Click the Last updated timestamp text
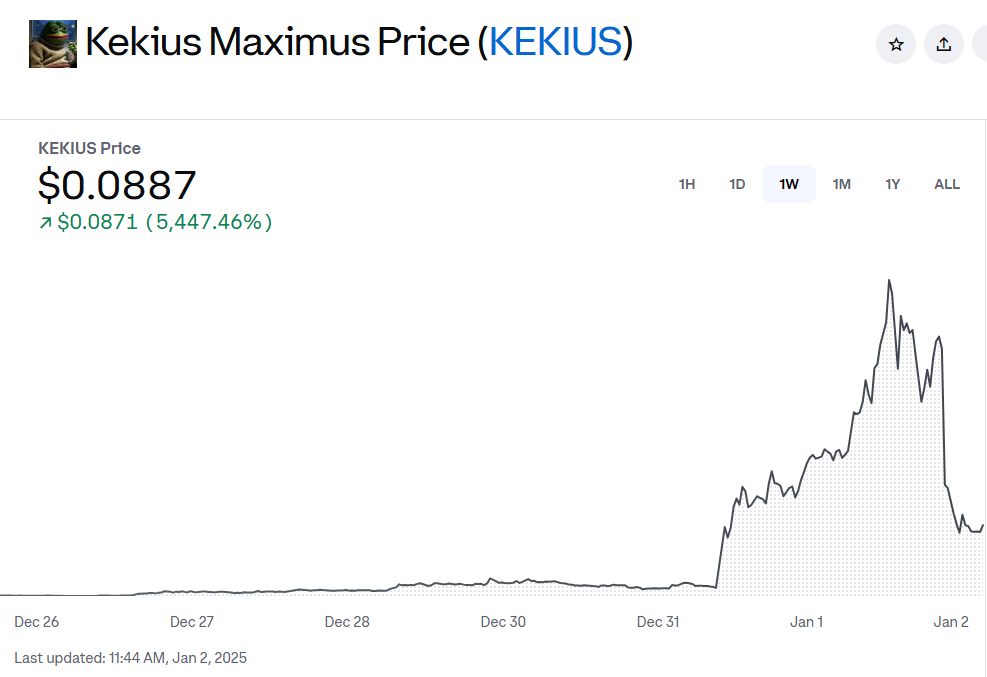The image size is (987, 677). coord(130,658)
